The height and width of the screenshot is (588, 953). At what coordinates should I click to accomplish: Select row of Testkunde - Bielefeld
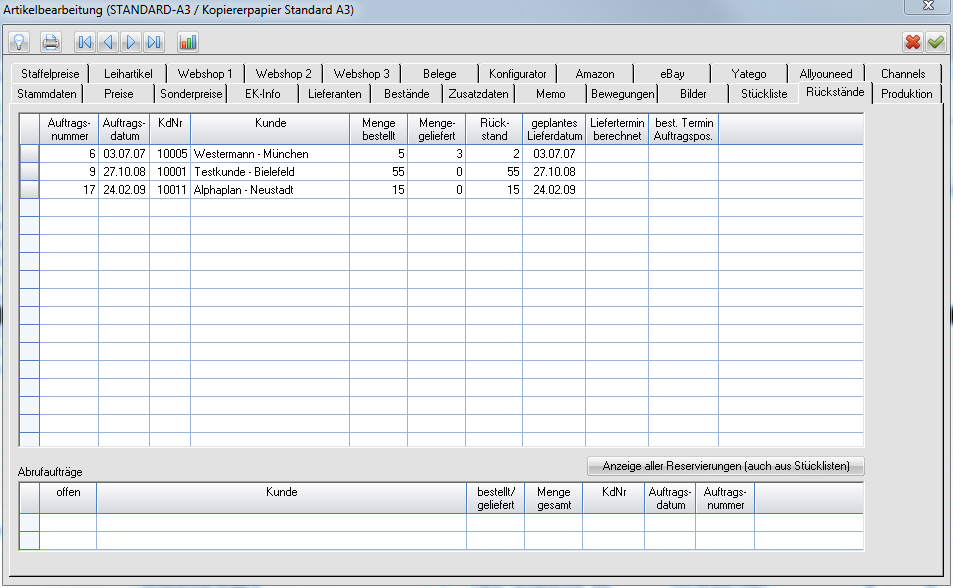[442, 171]
